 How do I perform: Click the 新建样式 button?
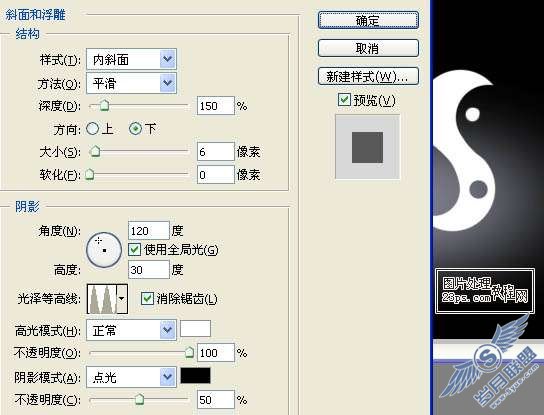(368, 76)
